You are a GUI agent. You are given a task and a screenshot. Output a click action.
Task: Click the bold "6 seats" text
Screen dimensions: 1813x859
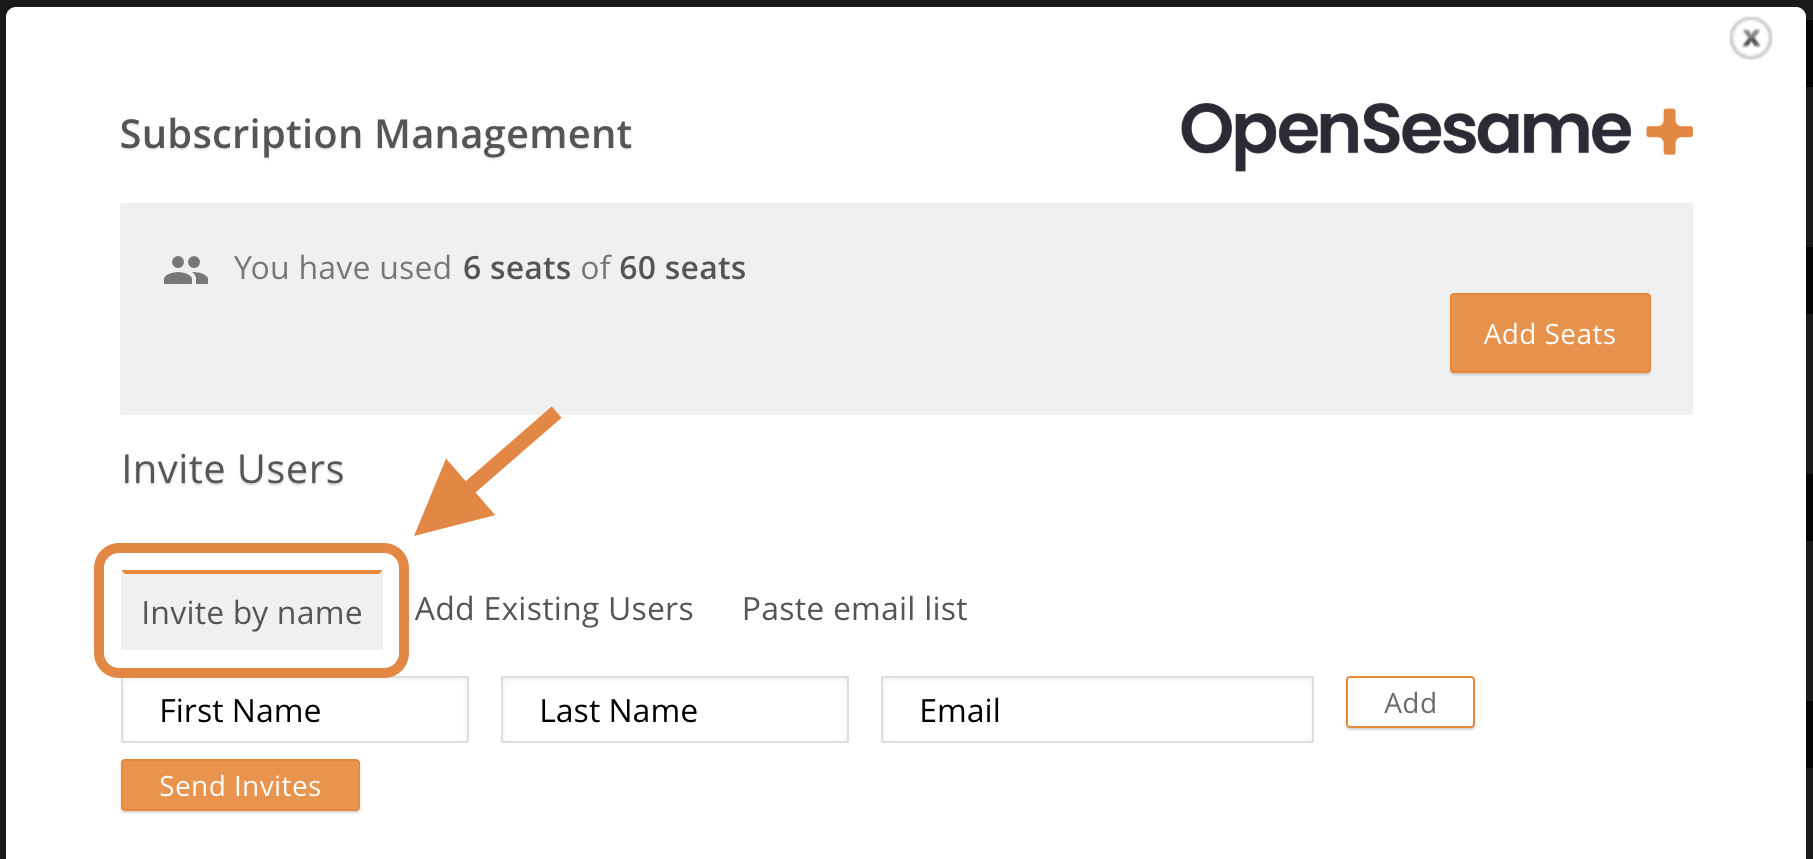pos(517,268)
